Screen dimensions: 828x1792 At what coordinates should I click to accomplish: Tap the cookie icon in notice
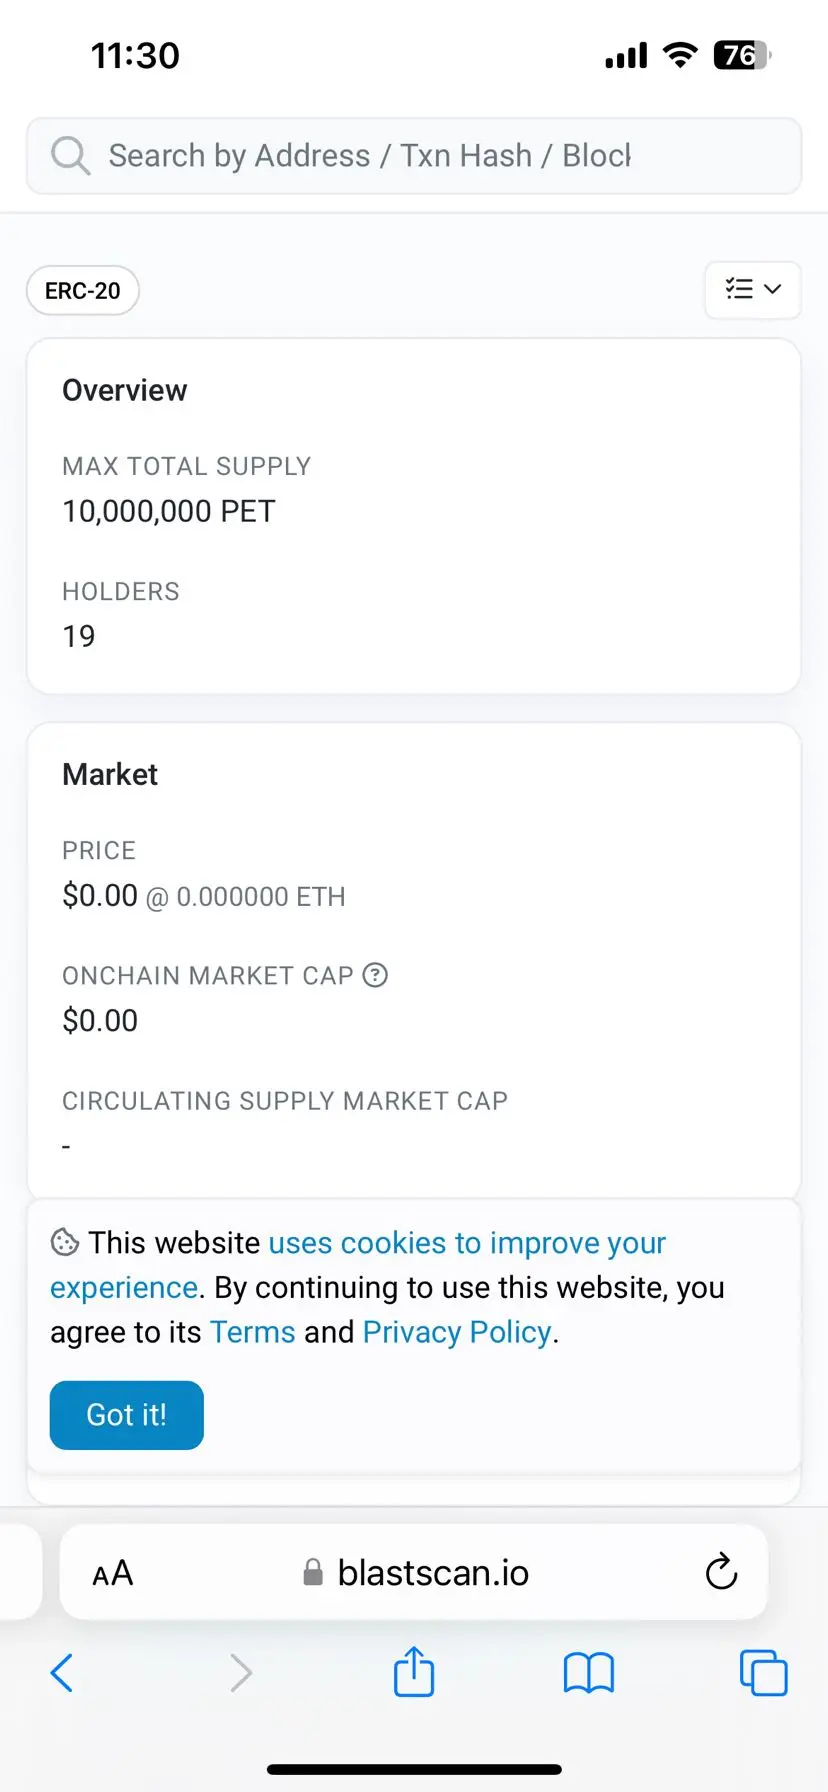tap(65, 1243)
